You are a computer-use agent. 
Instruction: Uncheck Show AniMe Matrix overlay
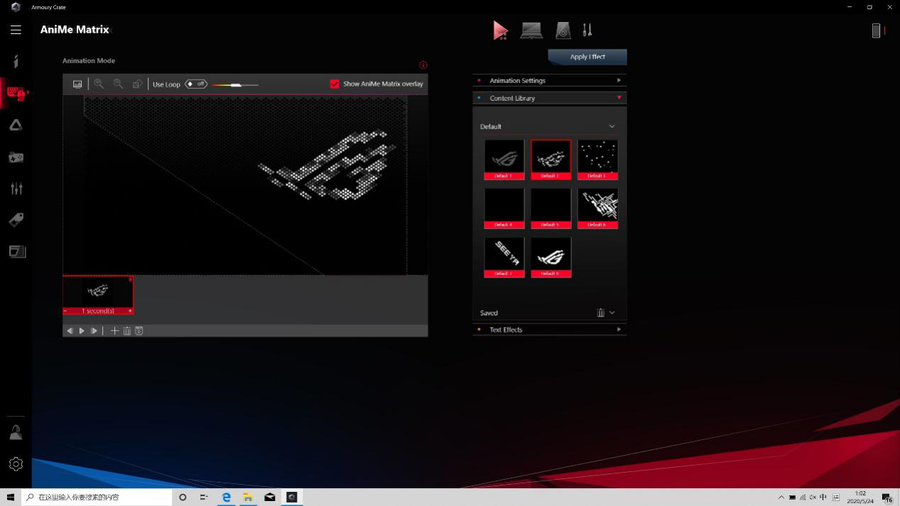coord(335,84)
